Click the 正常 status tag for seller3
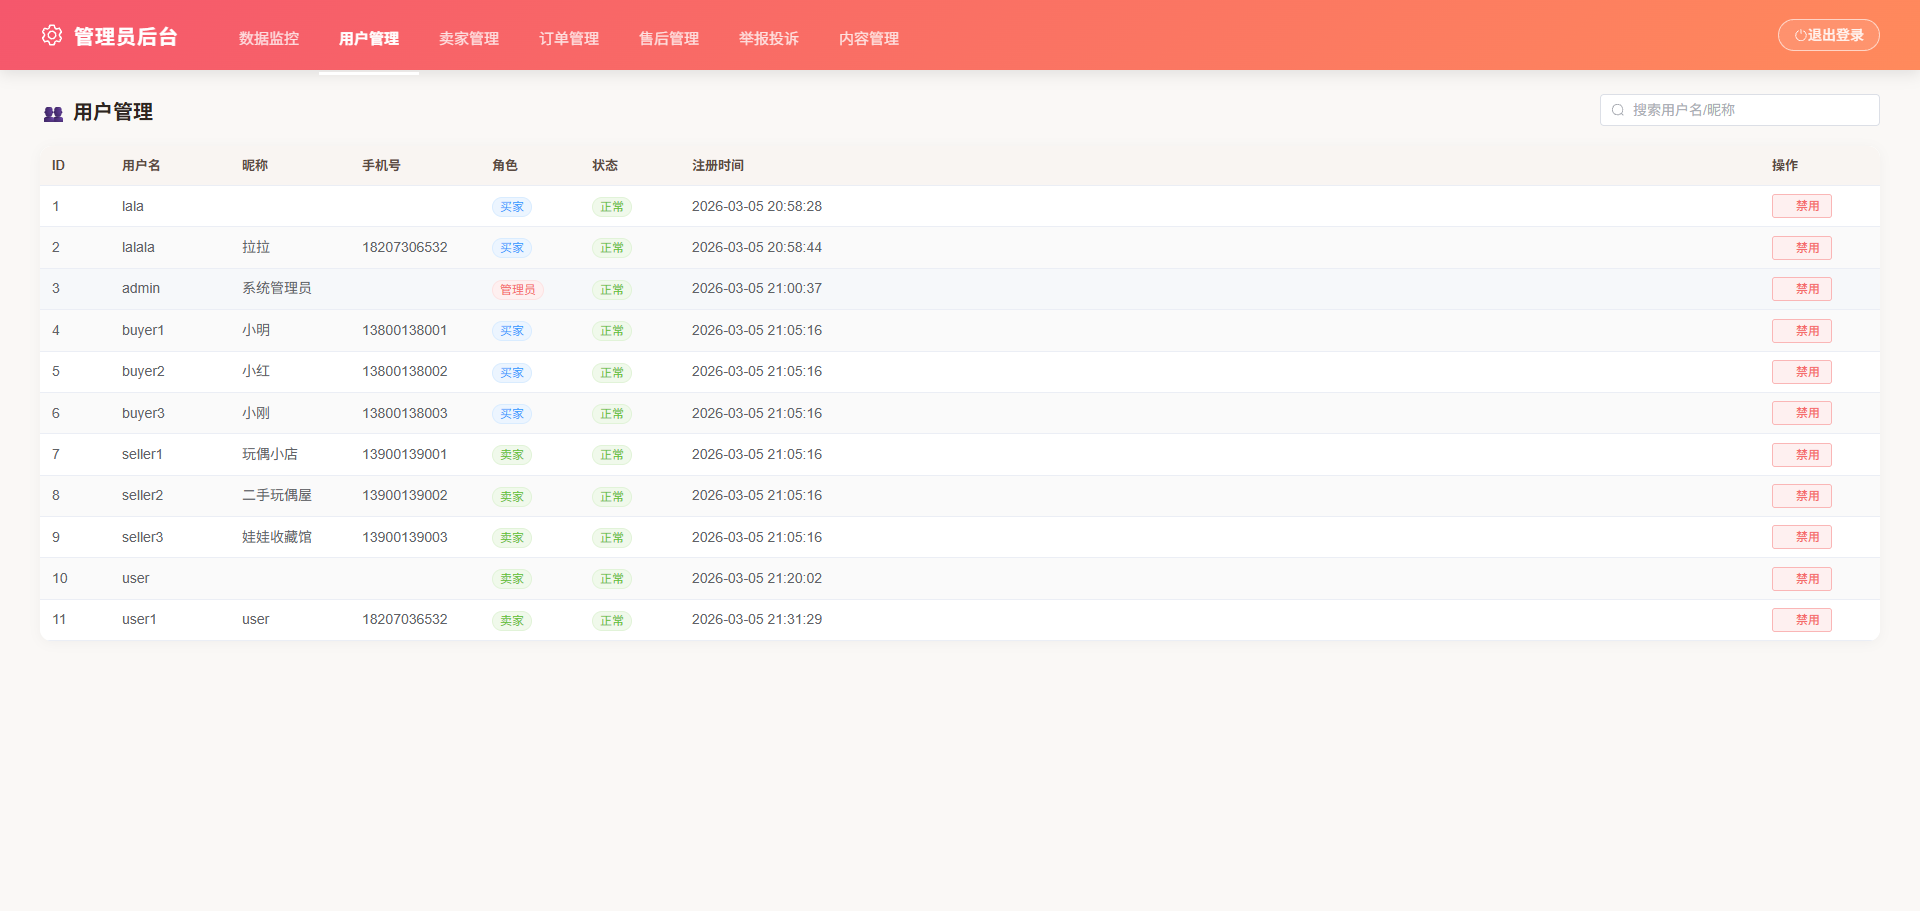Image resolution: width=1920 pixels, height=911 pixels. point(612,538)
